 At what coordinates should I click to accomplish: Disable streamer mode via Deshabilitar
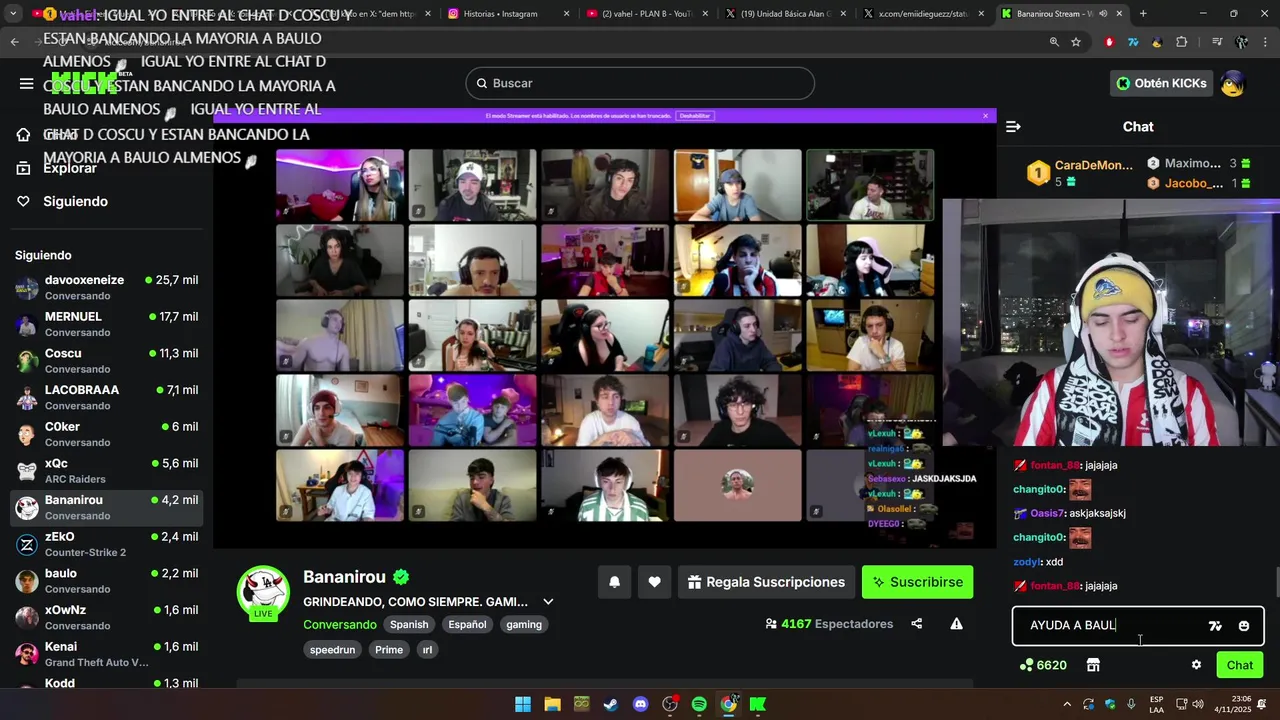click(695, 116)
